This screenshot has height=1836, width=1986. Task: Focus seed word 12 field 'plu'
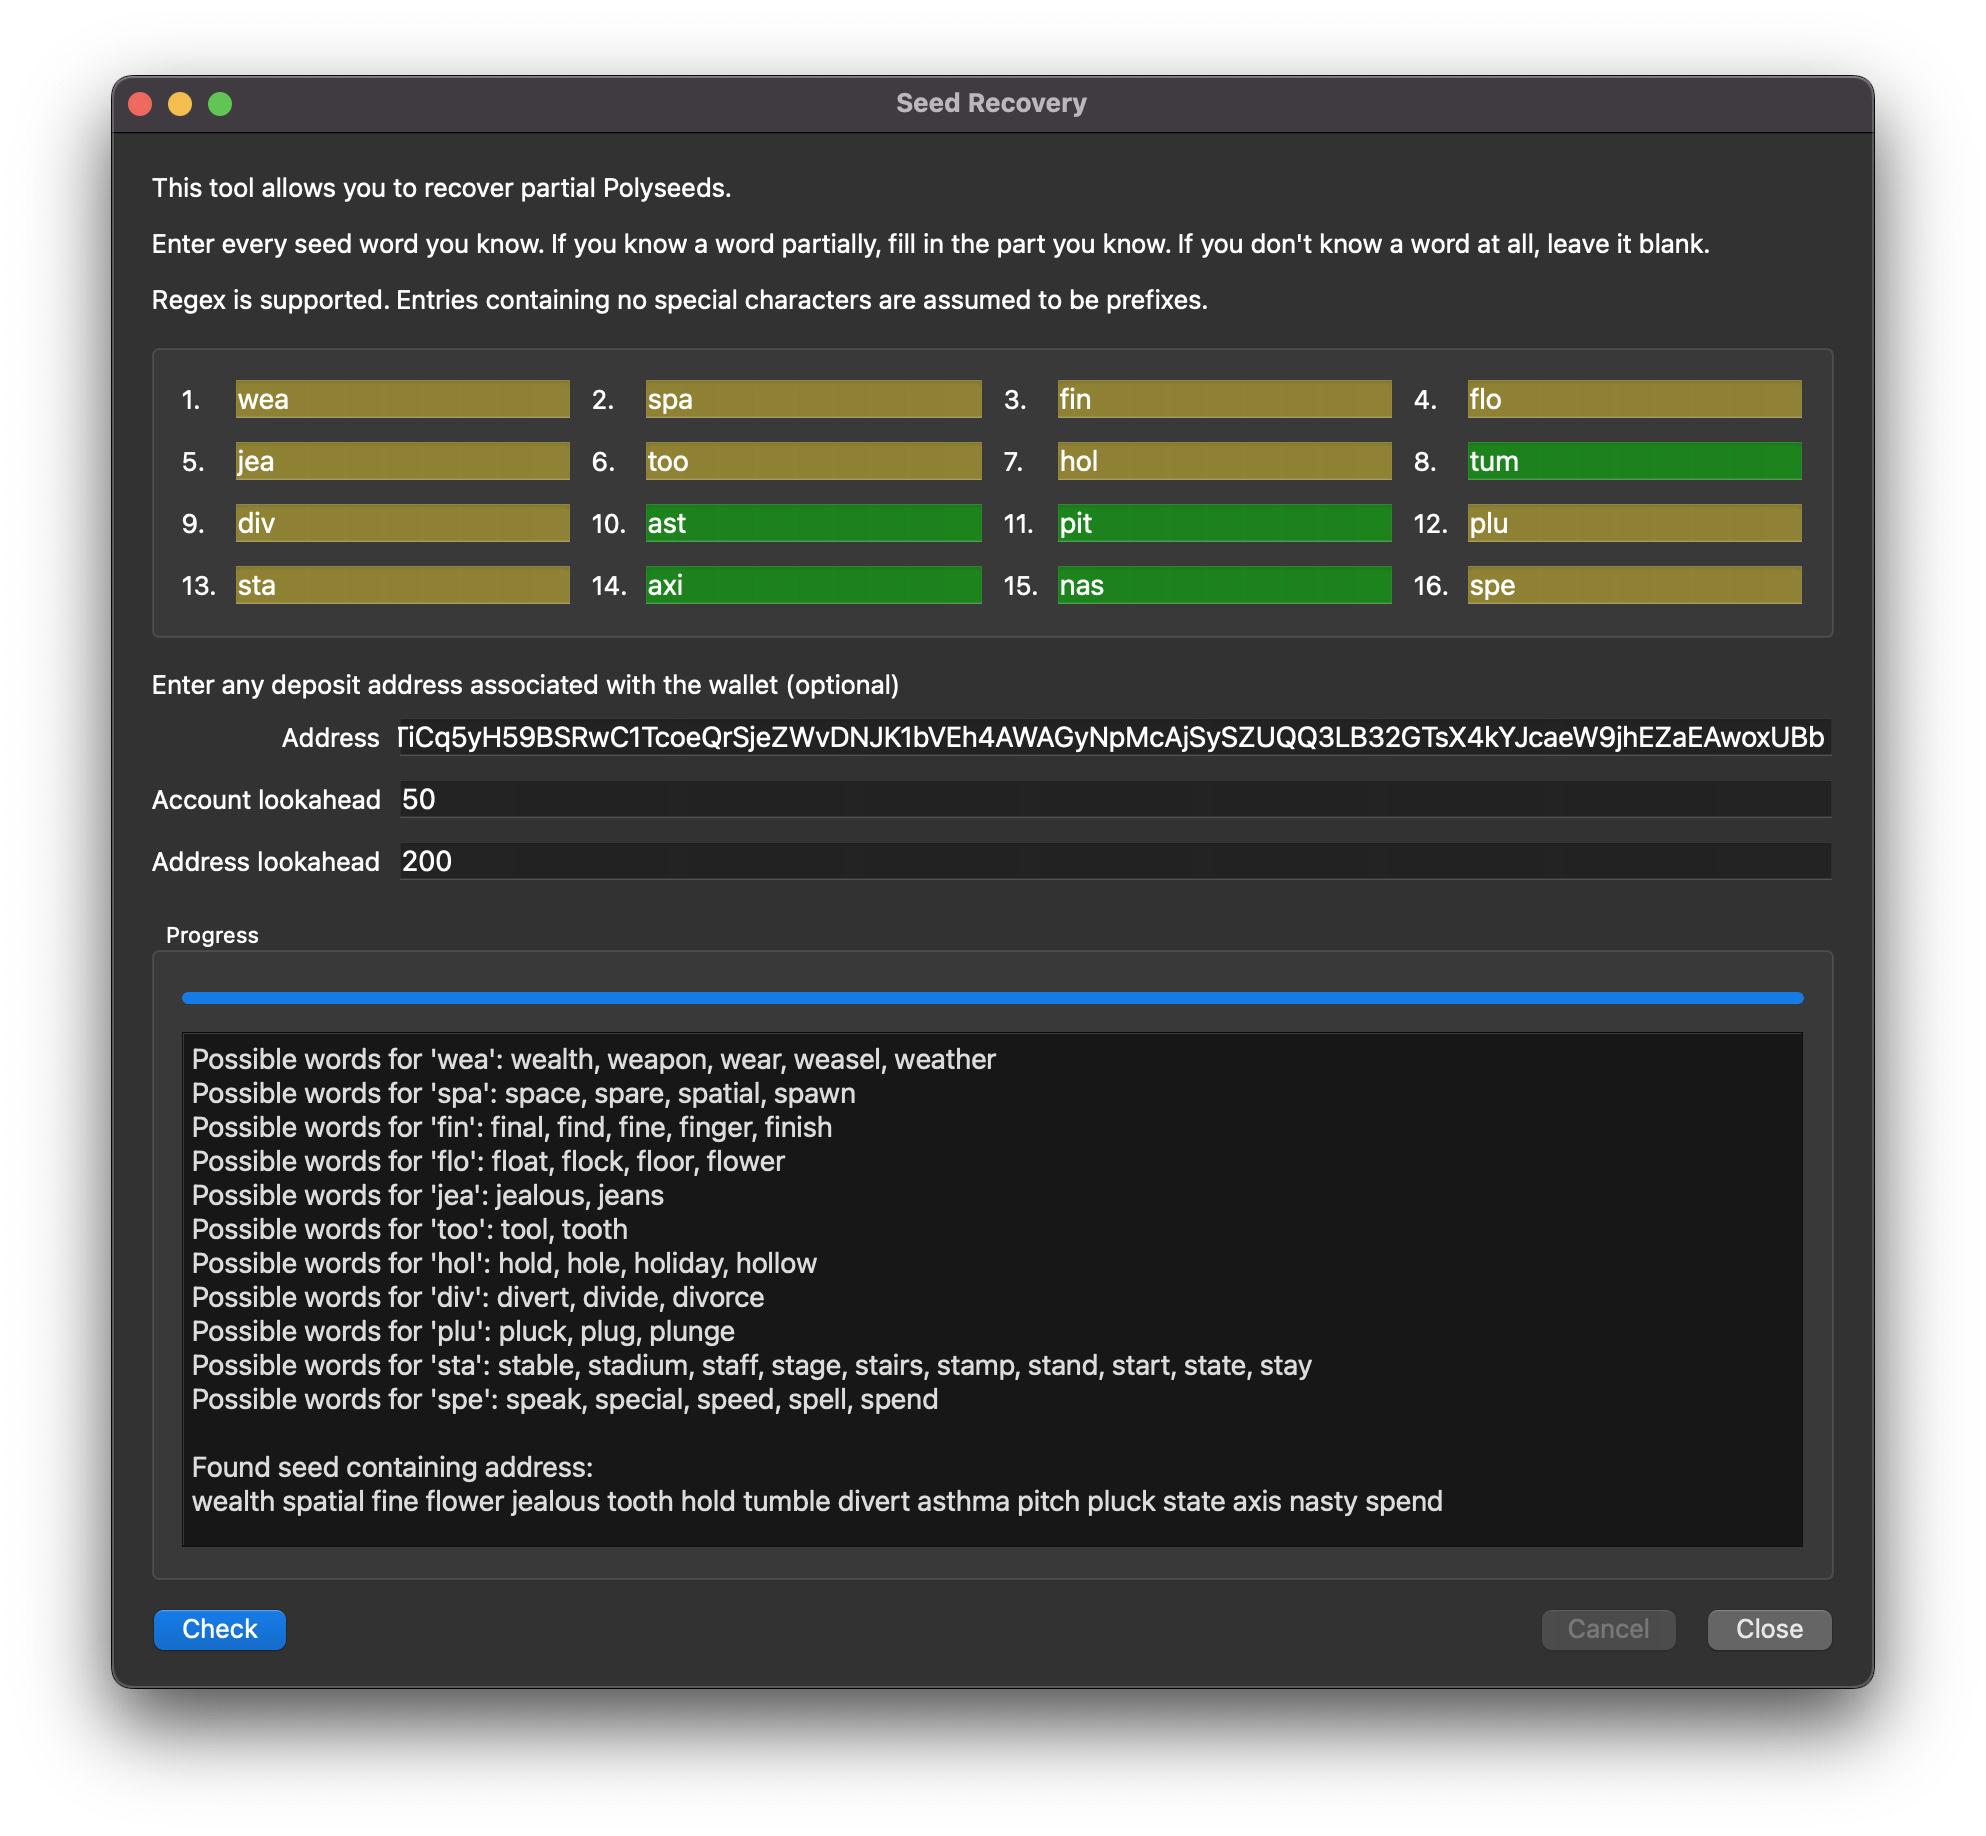(1634, 523)
